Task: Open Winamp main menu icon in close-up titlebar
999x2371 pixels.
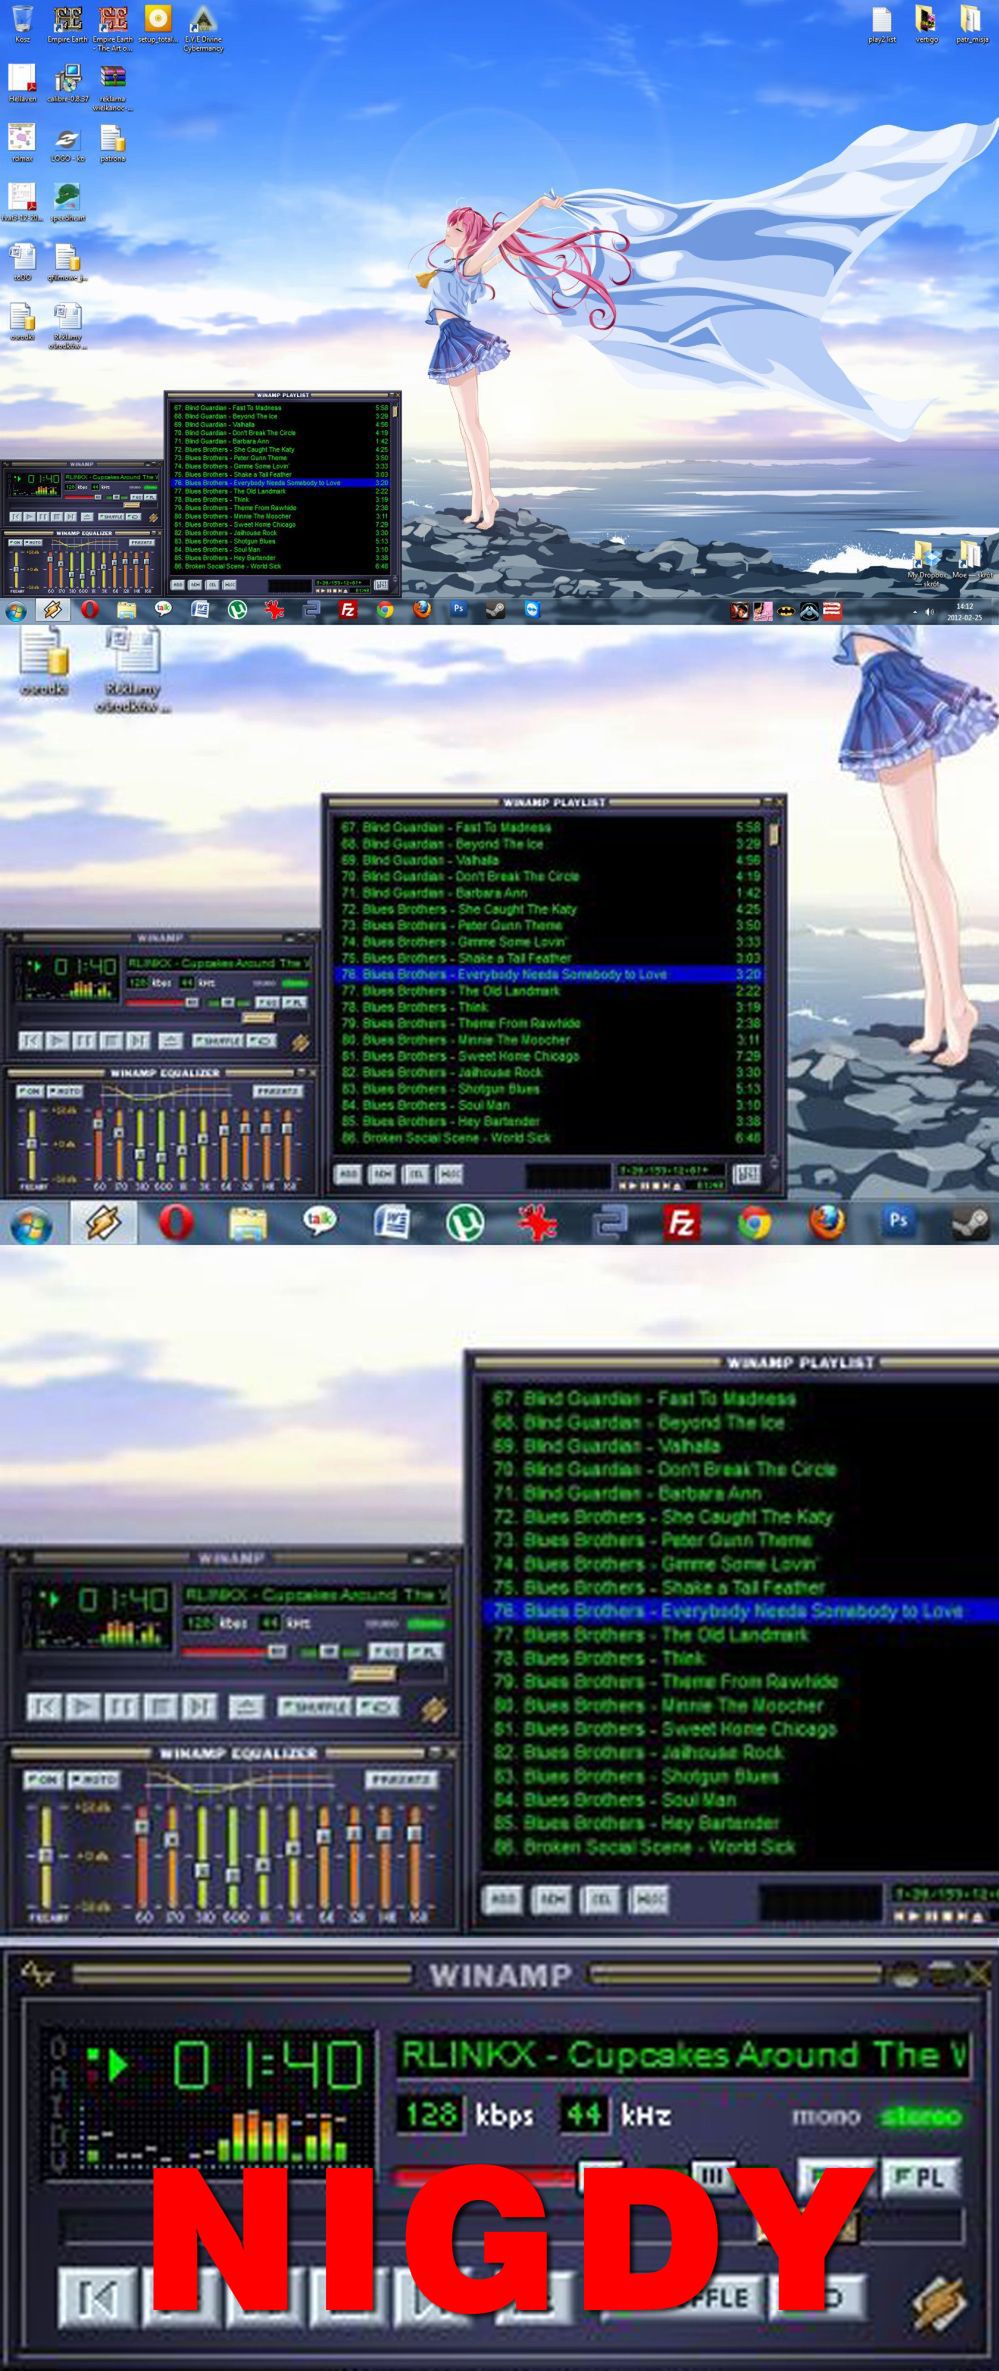Action: click(37, 1974)
